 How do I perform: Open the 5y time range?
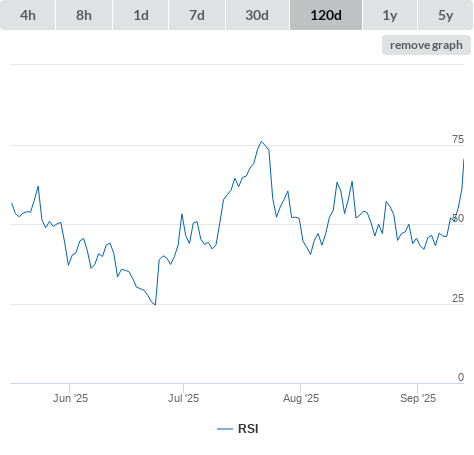(446, 15)
